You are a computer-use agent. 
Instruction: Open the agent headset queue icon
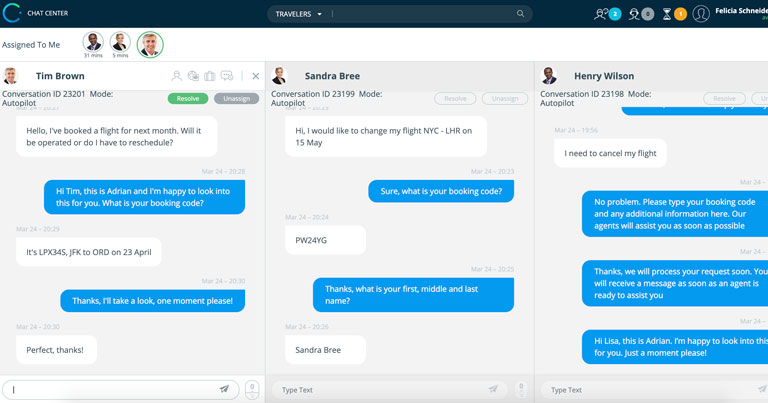pyautogui.click(x=634, y=14)
